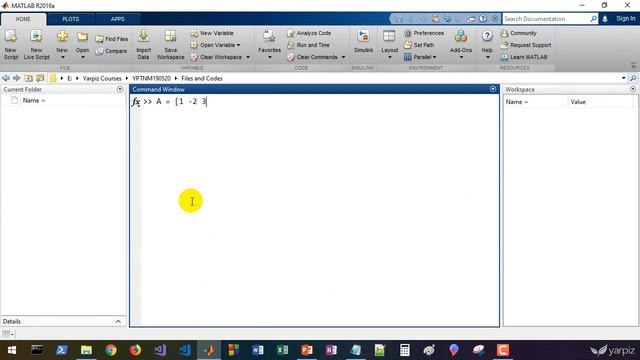Click the documentation search magnifier icon

593,19
